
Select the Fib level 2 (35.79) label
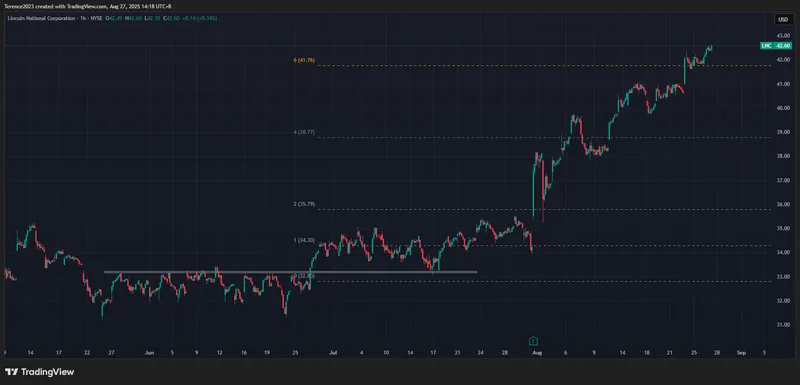pyautogui.click(x=304, y=204)
